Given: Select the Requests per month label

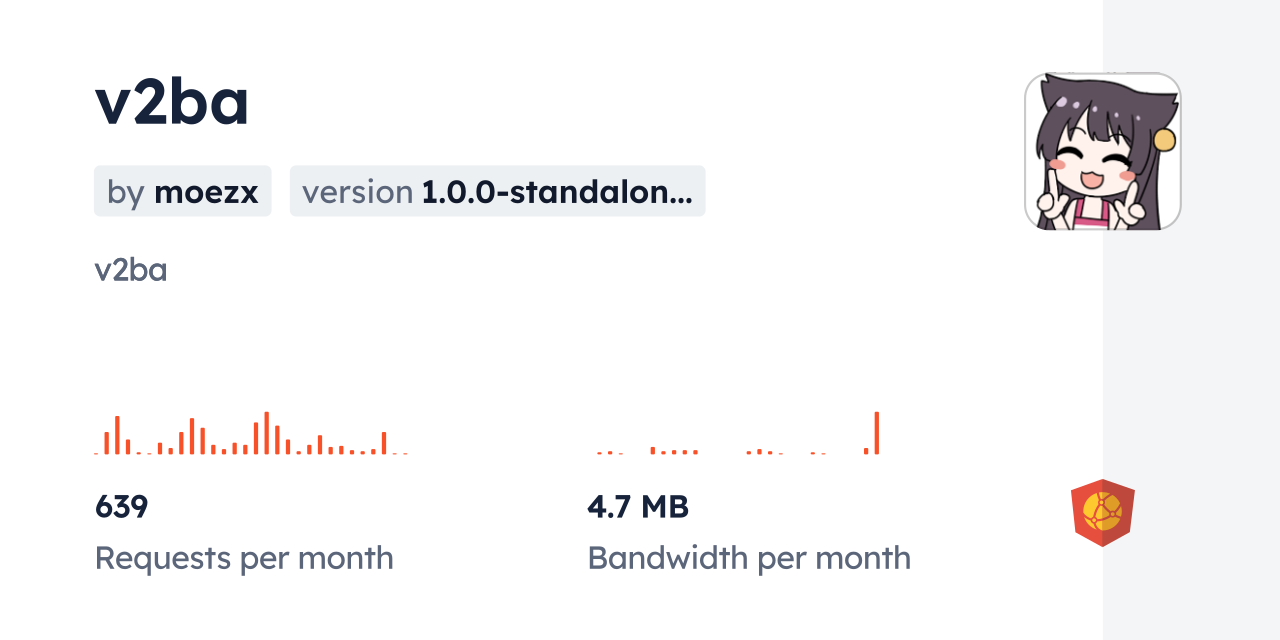Looking at the screenshot, I should [244, 558].
